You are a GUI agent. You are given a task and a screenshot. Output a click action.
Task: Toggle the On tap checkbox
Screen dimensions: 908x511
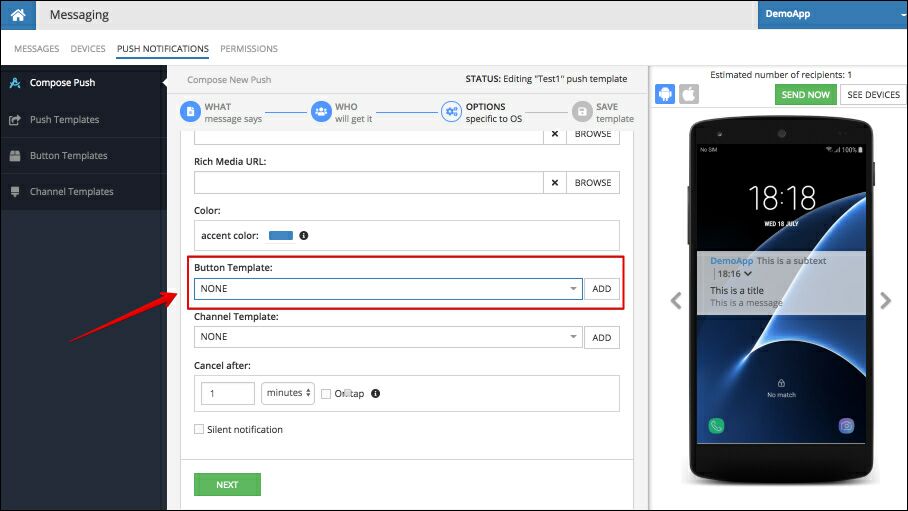(x=326, y=394)
